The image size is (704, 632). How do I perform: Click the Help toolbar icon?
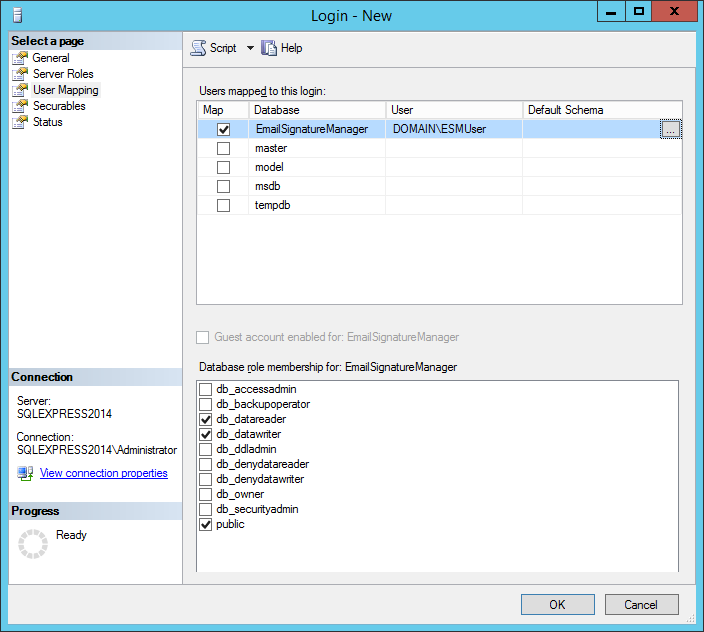click(x=269, y=48)
